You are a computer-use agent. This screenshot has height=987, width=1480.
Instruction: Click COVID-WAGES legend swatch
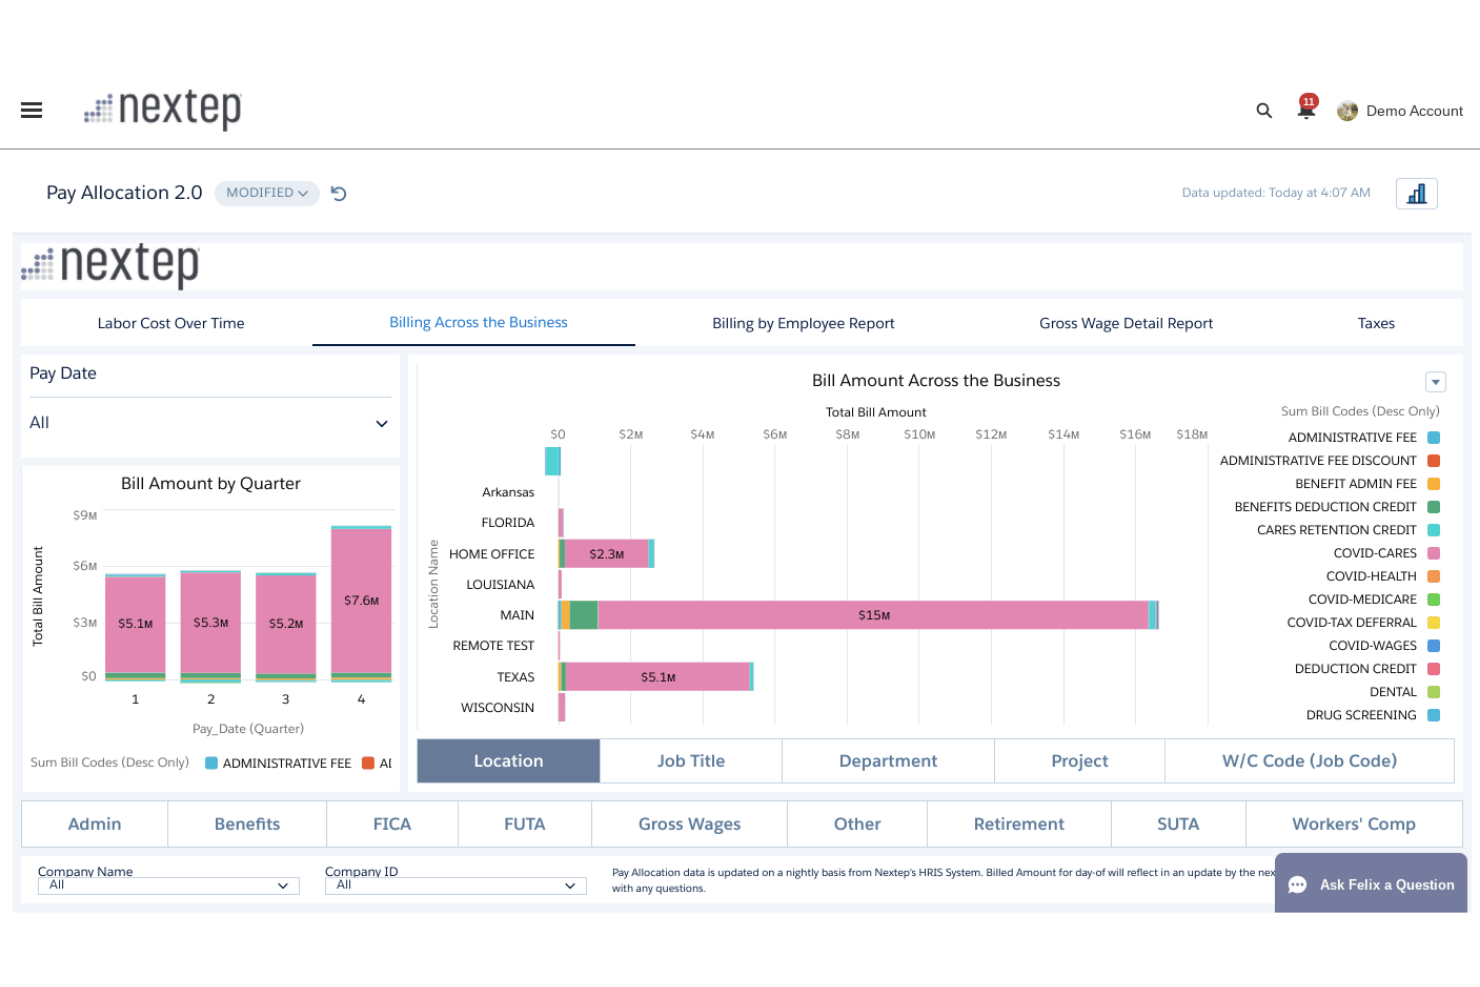(x=1433, y=646)
